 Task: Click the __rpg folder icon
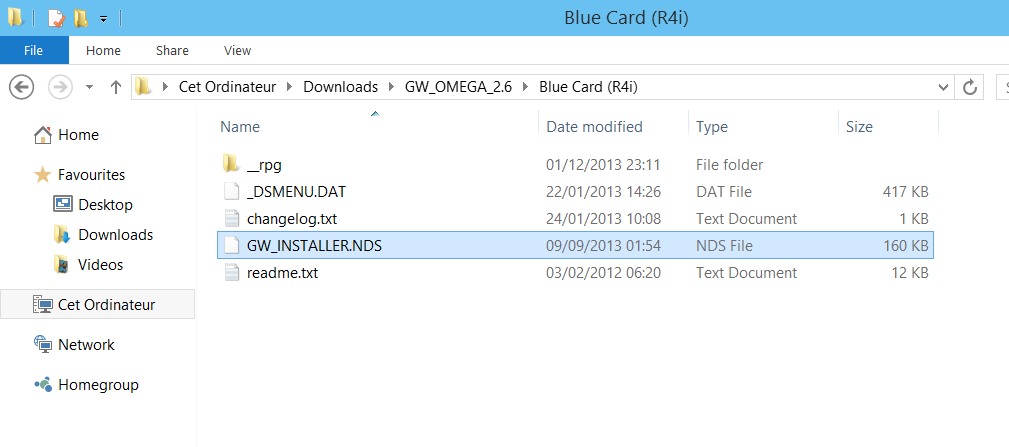point(232,165)
